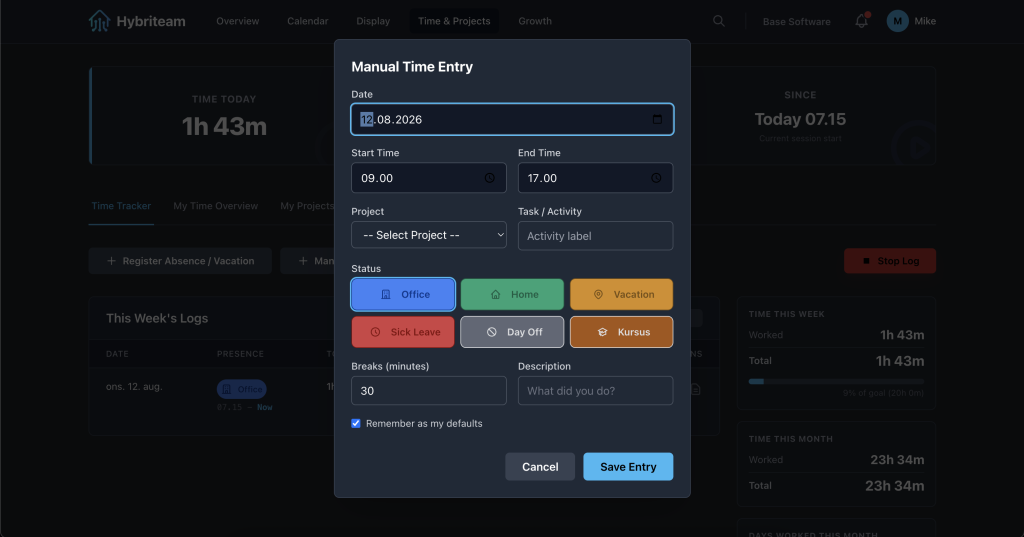Click the ons. 12. aug. date cell

pos(134,387)
